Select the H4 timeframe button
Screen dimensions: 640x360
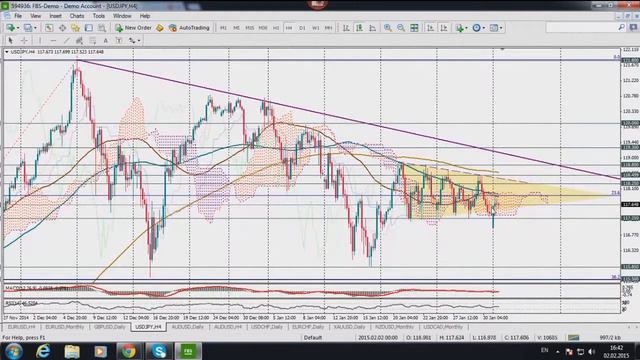(x=289, y=28)
